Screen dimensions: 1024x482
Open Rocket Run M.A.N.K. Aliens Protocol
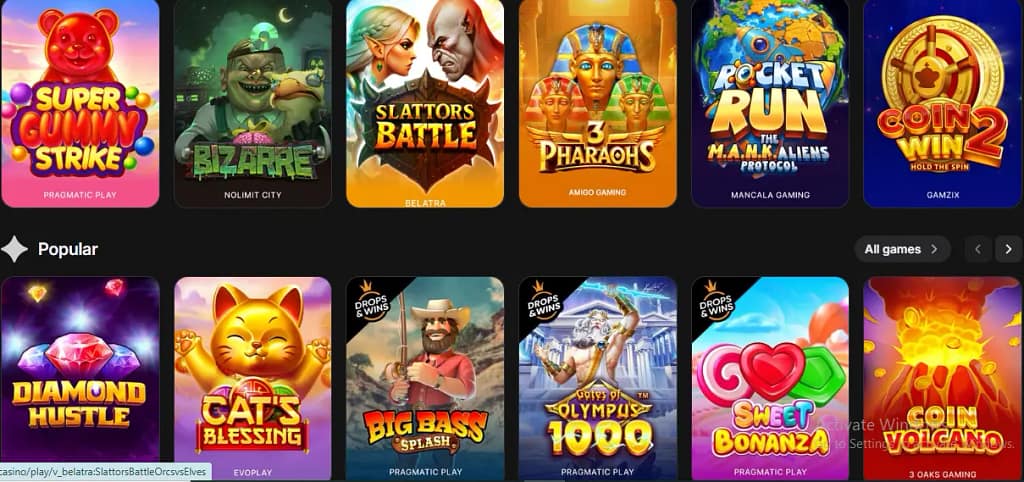tap(770, 103)
